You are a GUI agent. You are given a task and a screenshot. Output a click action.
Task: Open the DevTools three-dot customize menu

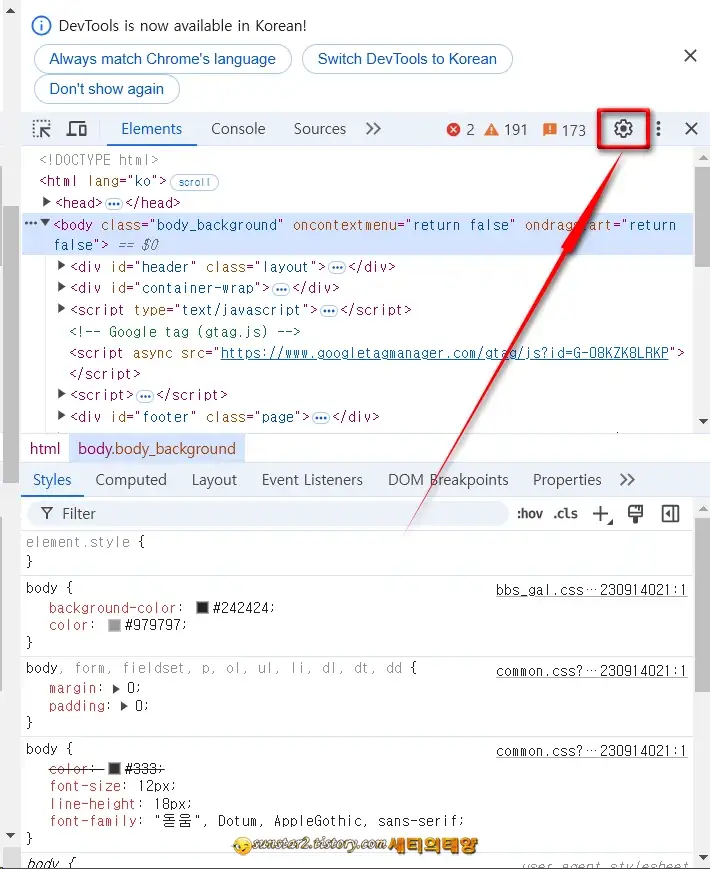pyautogui.click(x=658, y=129)
